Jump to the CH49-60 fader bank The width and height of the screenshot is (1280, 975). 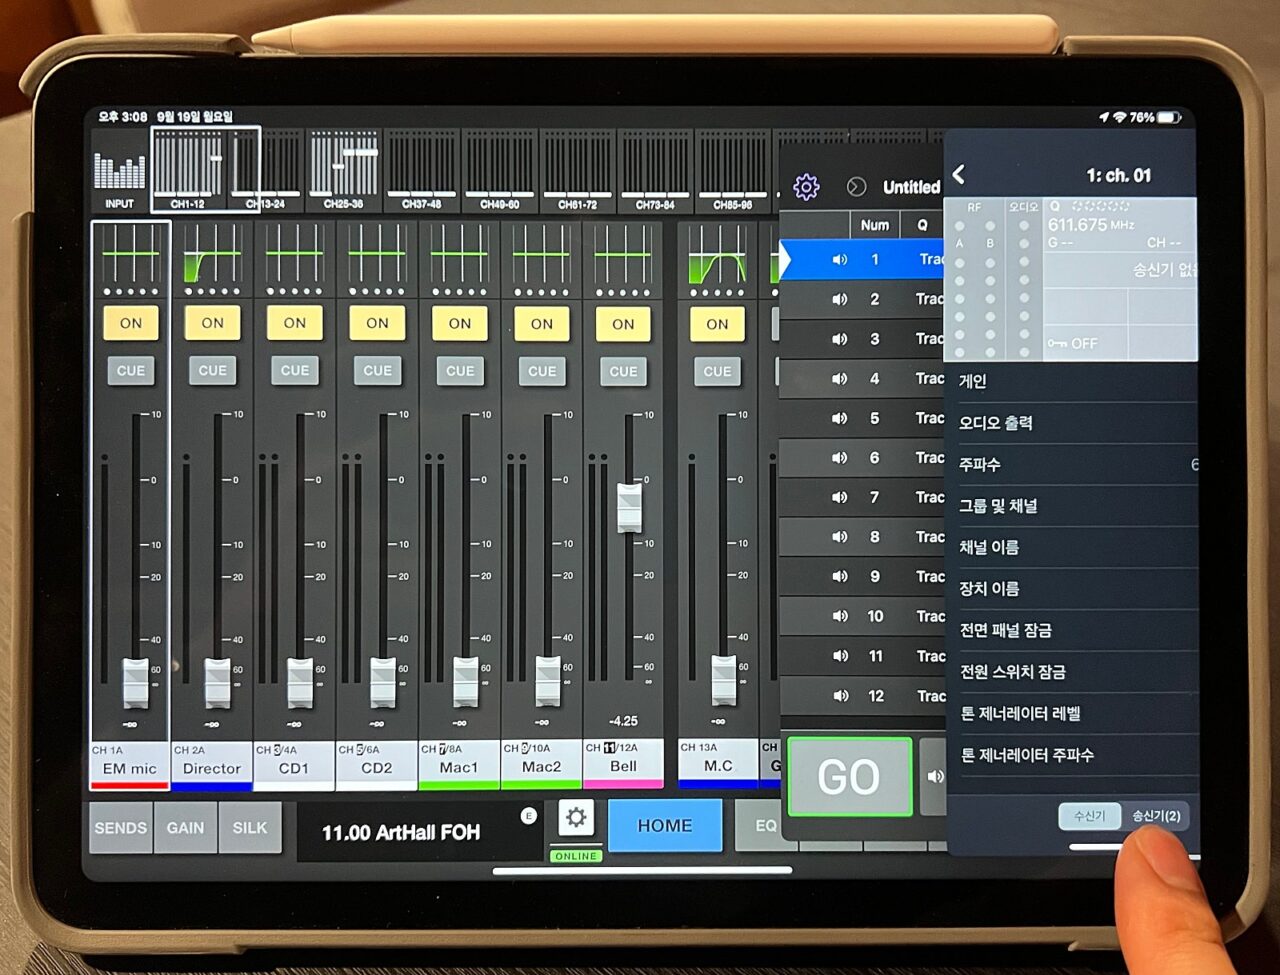(x=499, y=171)
